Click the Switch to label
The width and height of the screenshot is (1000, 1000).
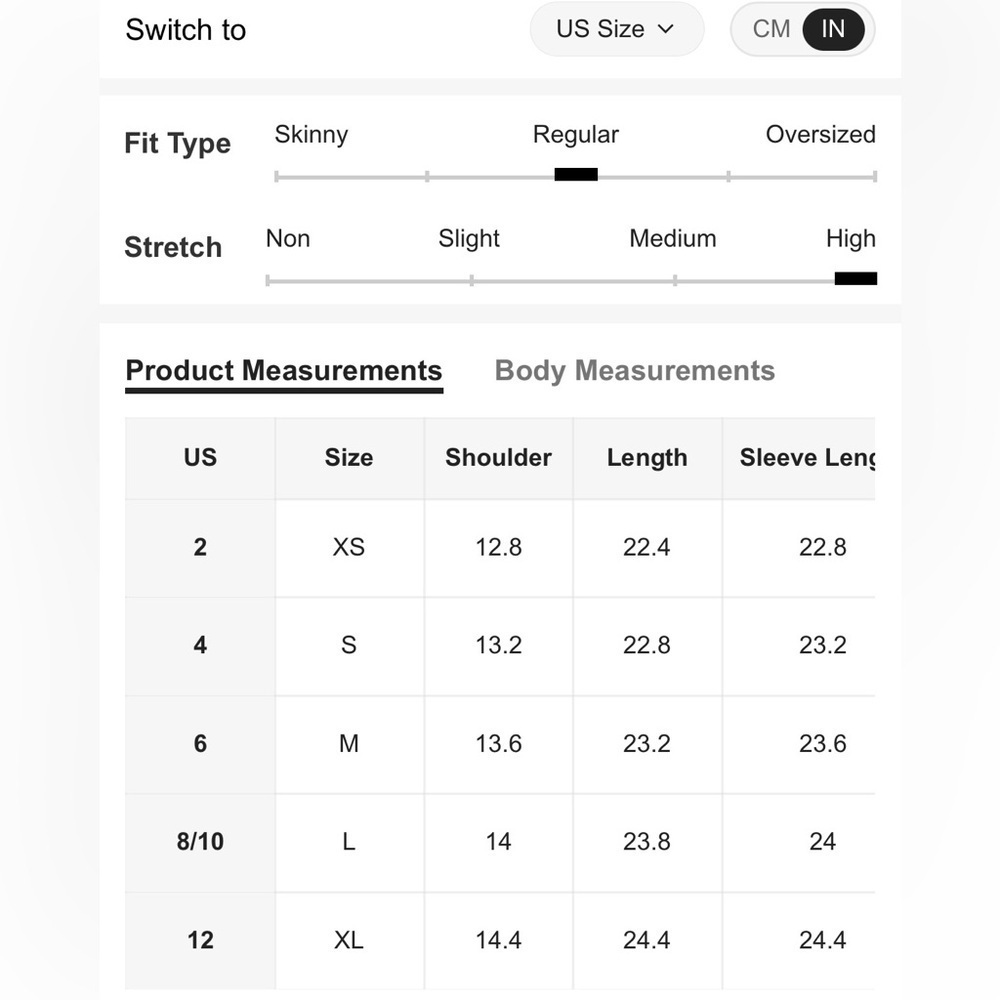point(186,30)
